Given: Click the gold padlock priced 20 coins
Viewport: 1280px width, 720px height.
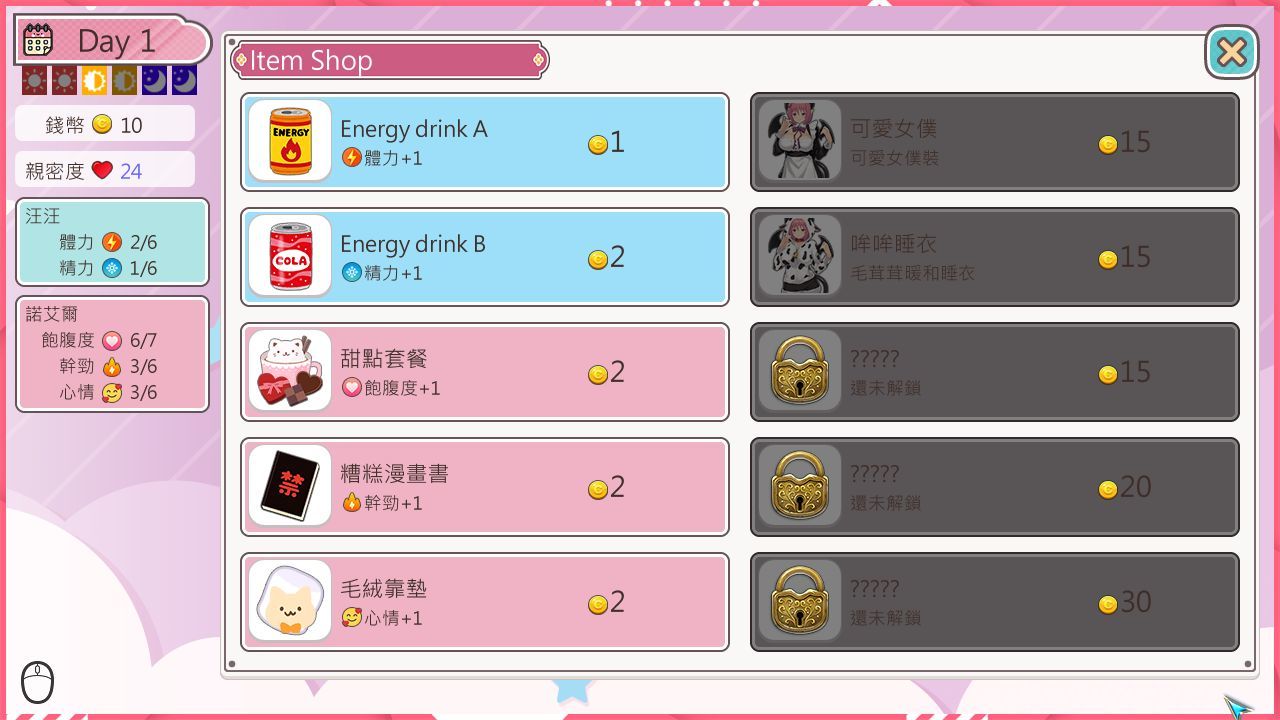Looking at the screenshot, I should pyautogui.click(x=800, y=486).
